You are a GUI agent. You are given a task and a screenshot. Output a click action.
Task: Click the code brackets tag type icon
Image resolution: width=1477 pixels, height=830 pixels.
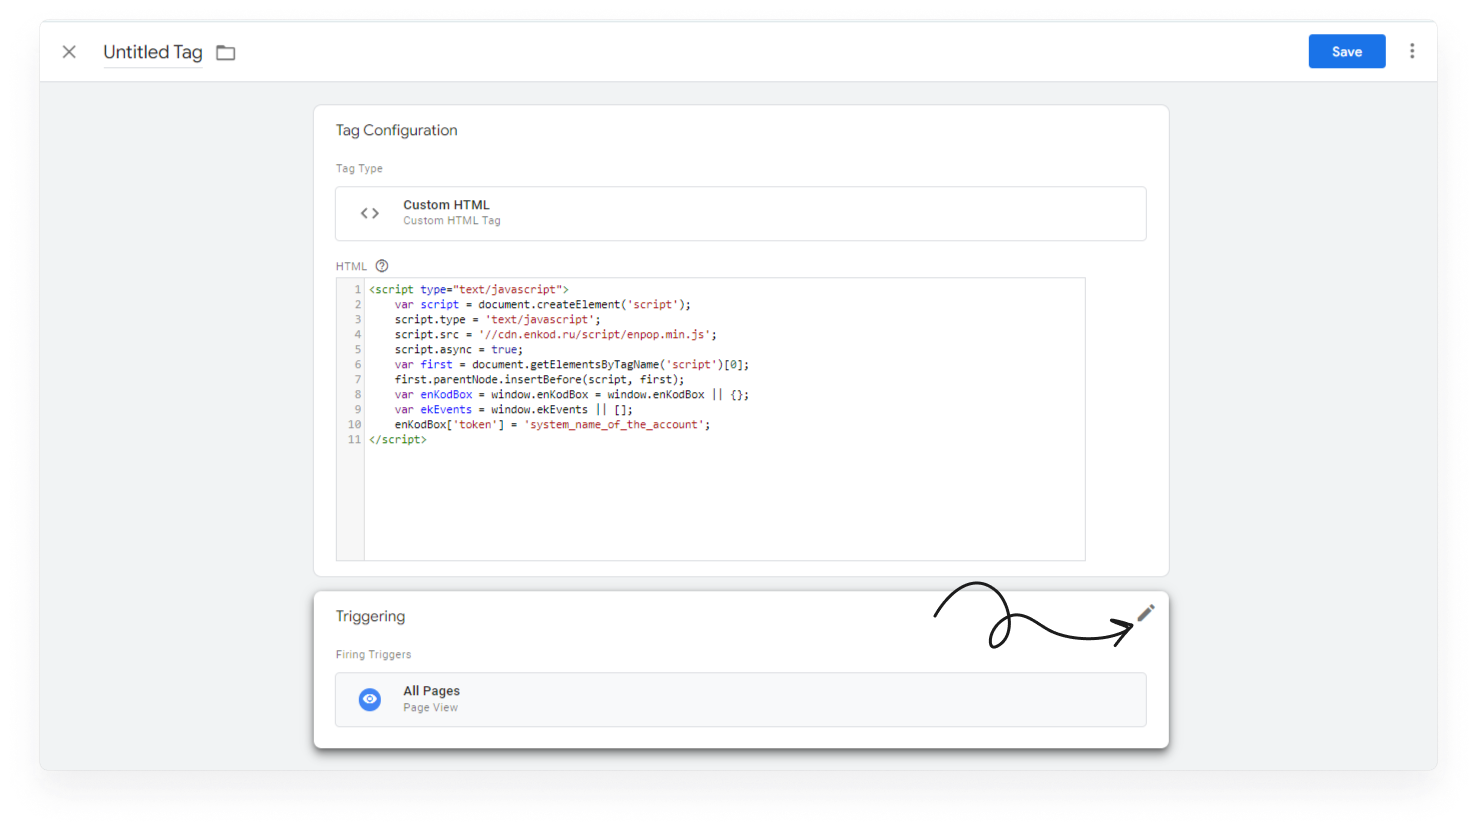click(x=370, y=213)
